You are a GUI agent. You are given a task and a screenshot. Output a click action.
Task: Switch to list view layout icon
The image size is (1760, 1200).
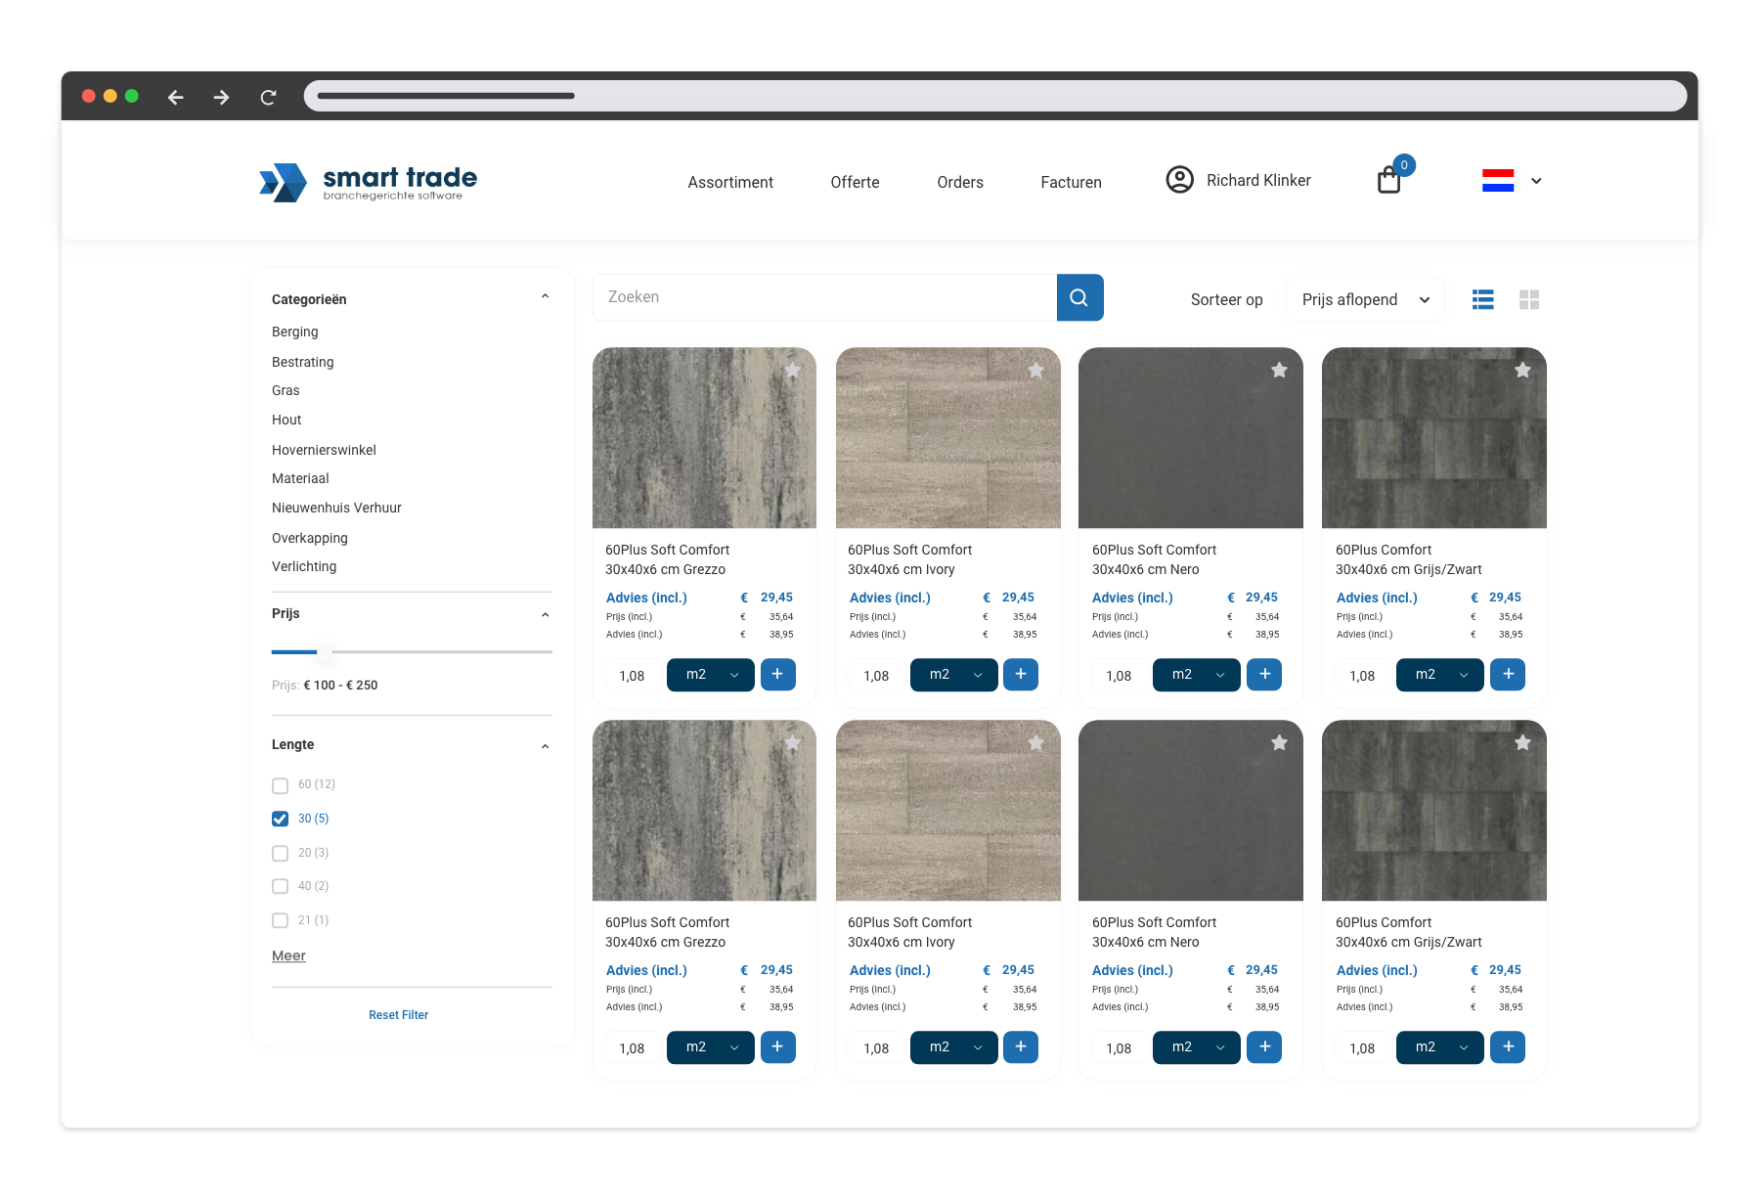(x=1482, y=299)
